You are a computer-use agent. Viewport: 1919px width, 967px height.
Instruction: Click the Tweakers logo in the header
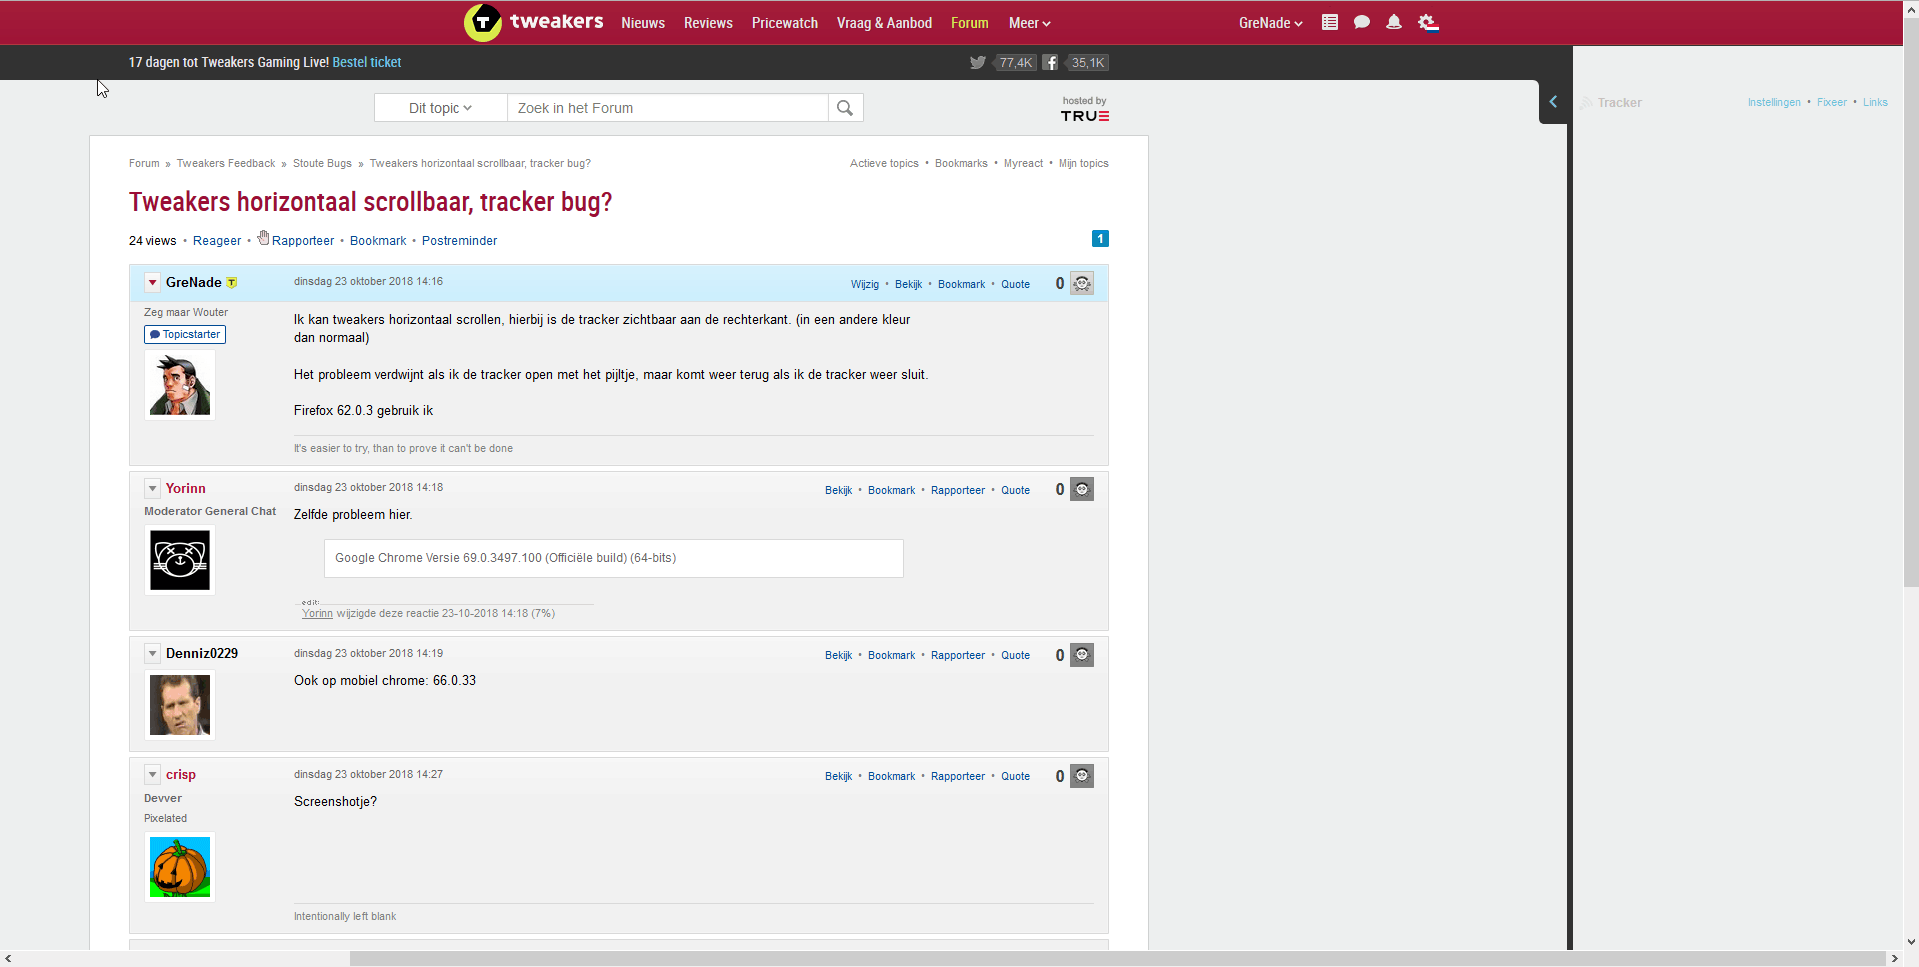[x=534, y=22]
